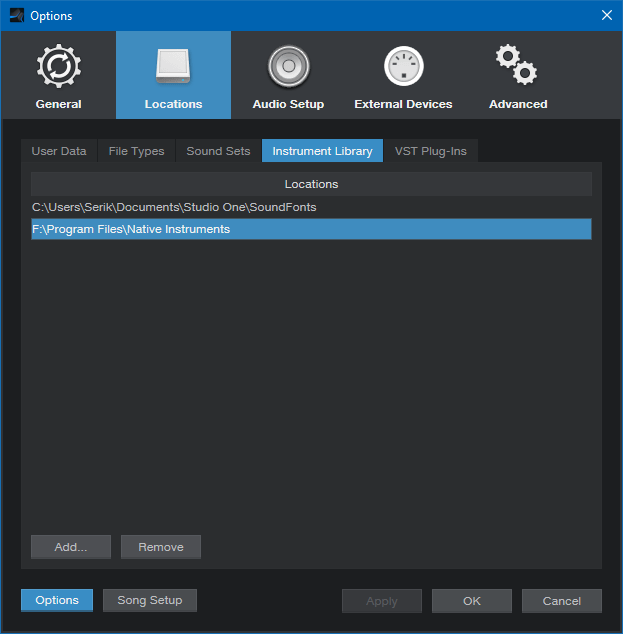623x634 pixels.
Task: Cancel the Options dialog
Action: click(x=562, y=601)
